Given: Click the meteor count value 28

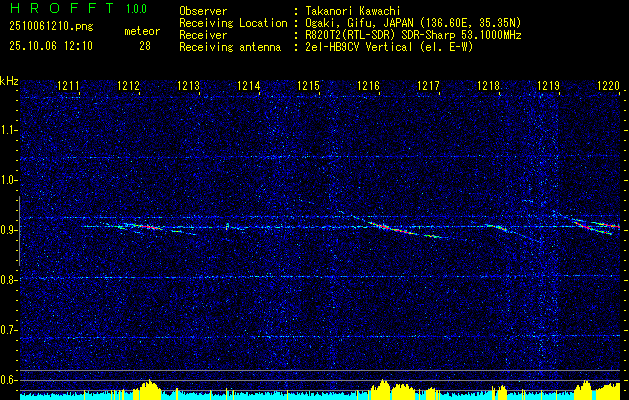Looking at the screenshot, I should pyautogui.click(x=145, y=46).
